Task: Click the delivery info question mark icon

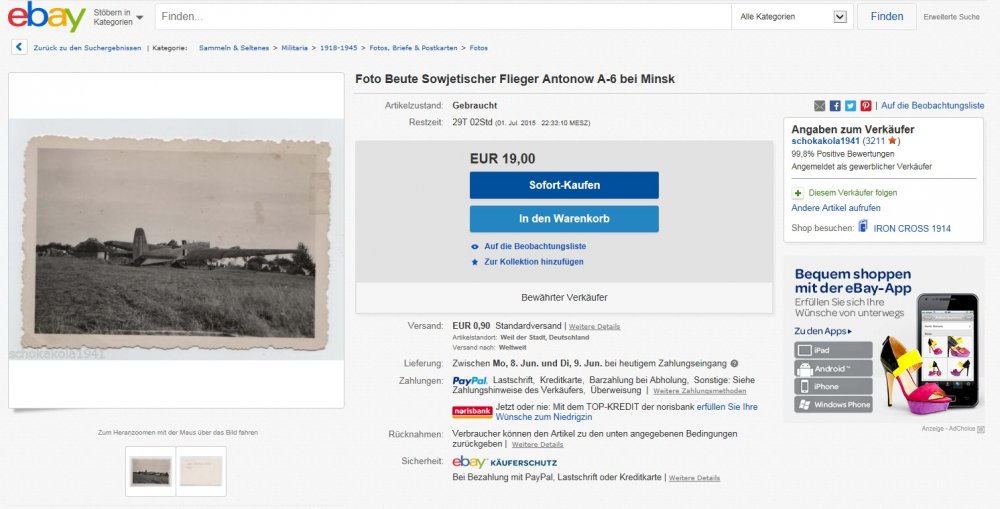Action: [x=735, y=363]
